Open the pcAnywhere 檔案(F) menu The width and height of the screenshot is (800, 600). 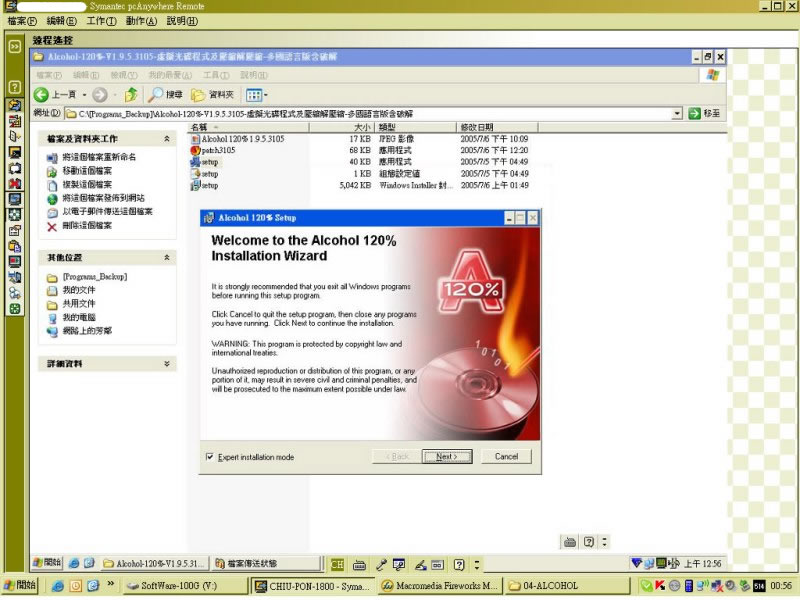(x=22, y=21)
